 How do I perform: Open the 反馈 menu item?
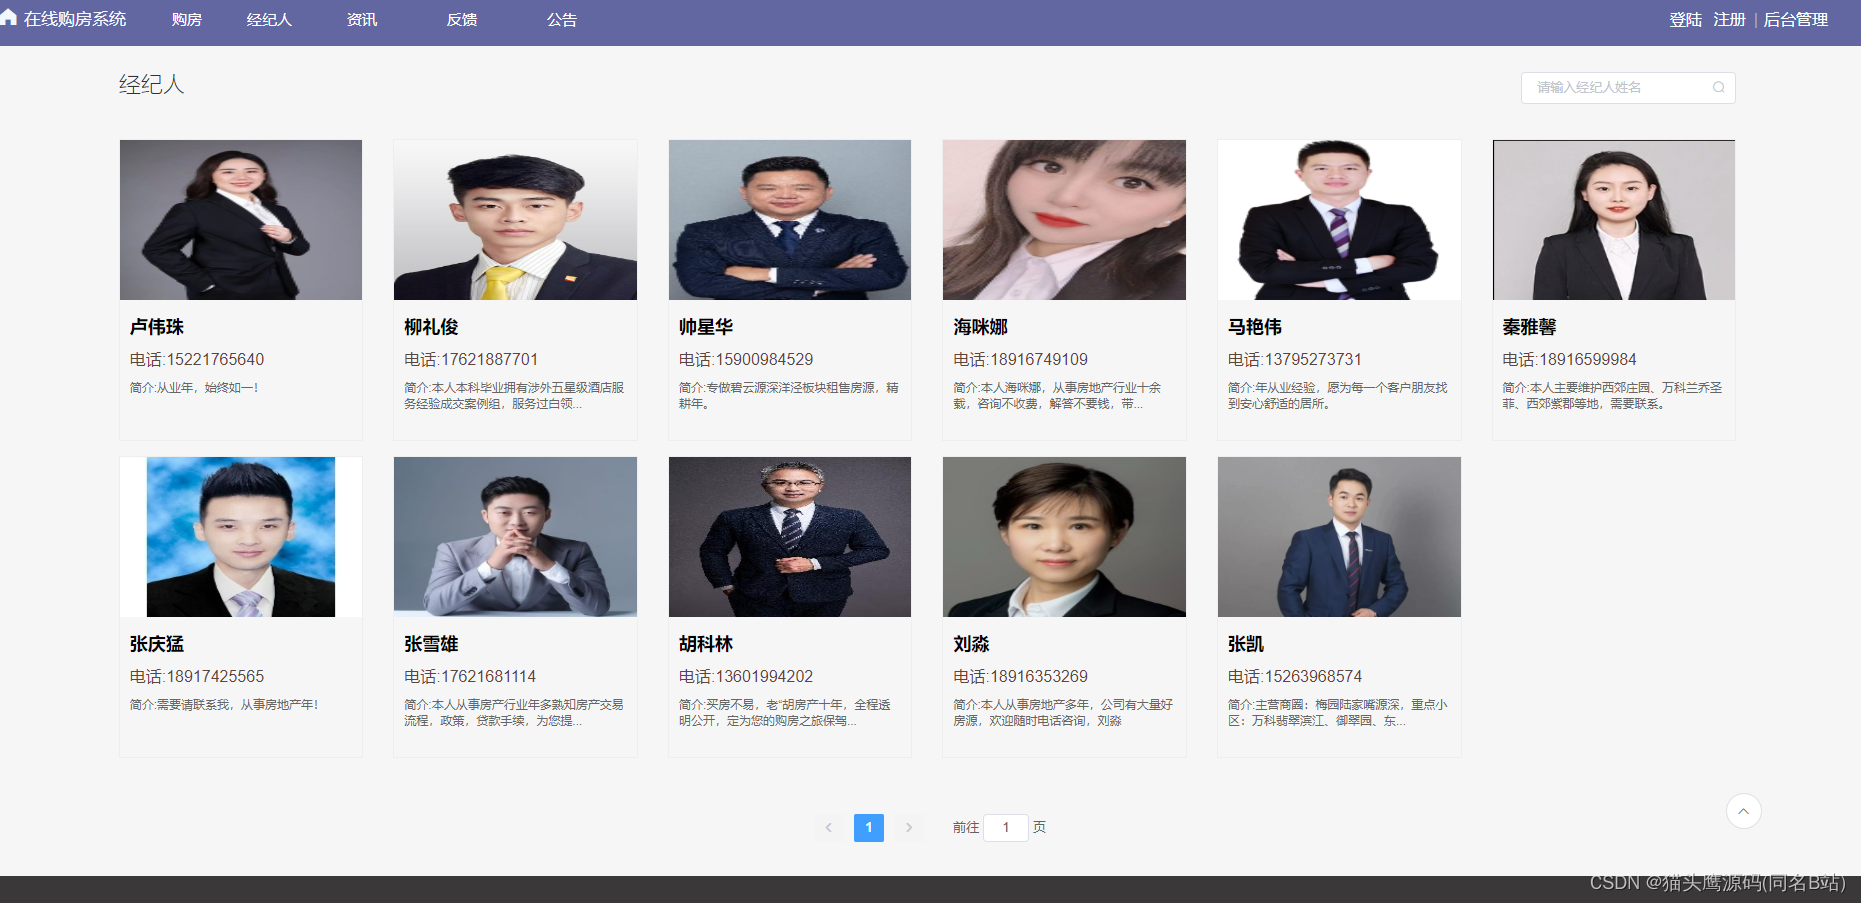pos(462,20)
